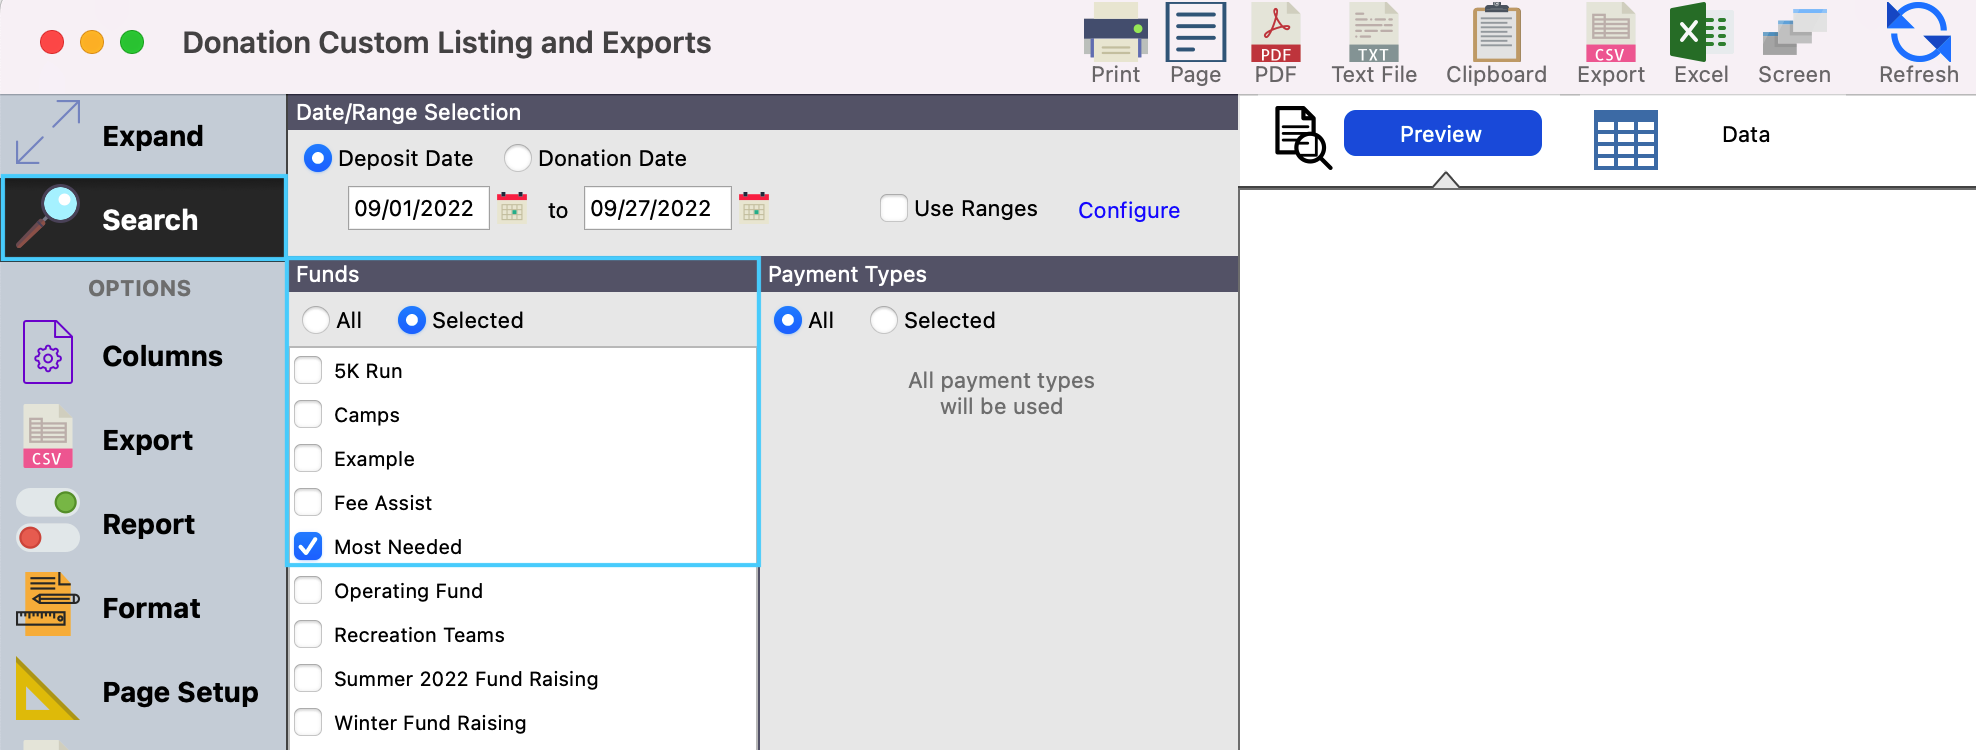This screenshot has width=1976, height=750.
Task: Click the Configure link
Action: [x=1128, y=210]
